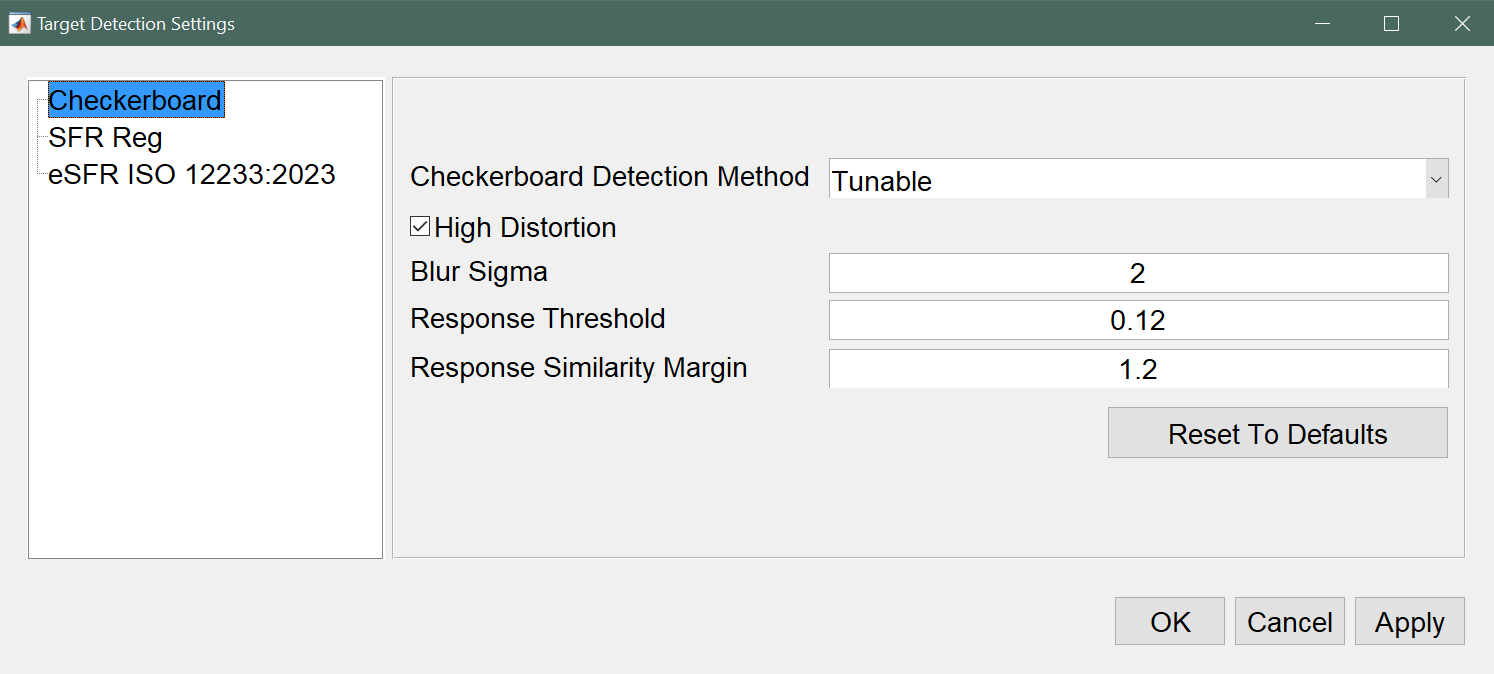Screen dimensions: 1494x674
Task: Minimize the Target Detection Settings window
Action: [1322, 23]
